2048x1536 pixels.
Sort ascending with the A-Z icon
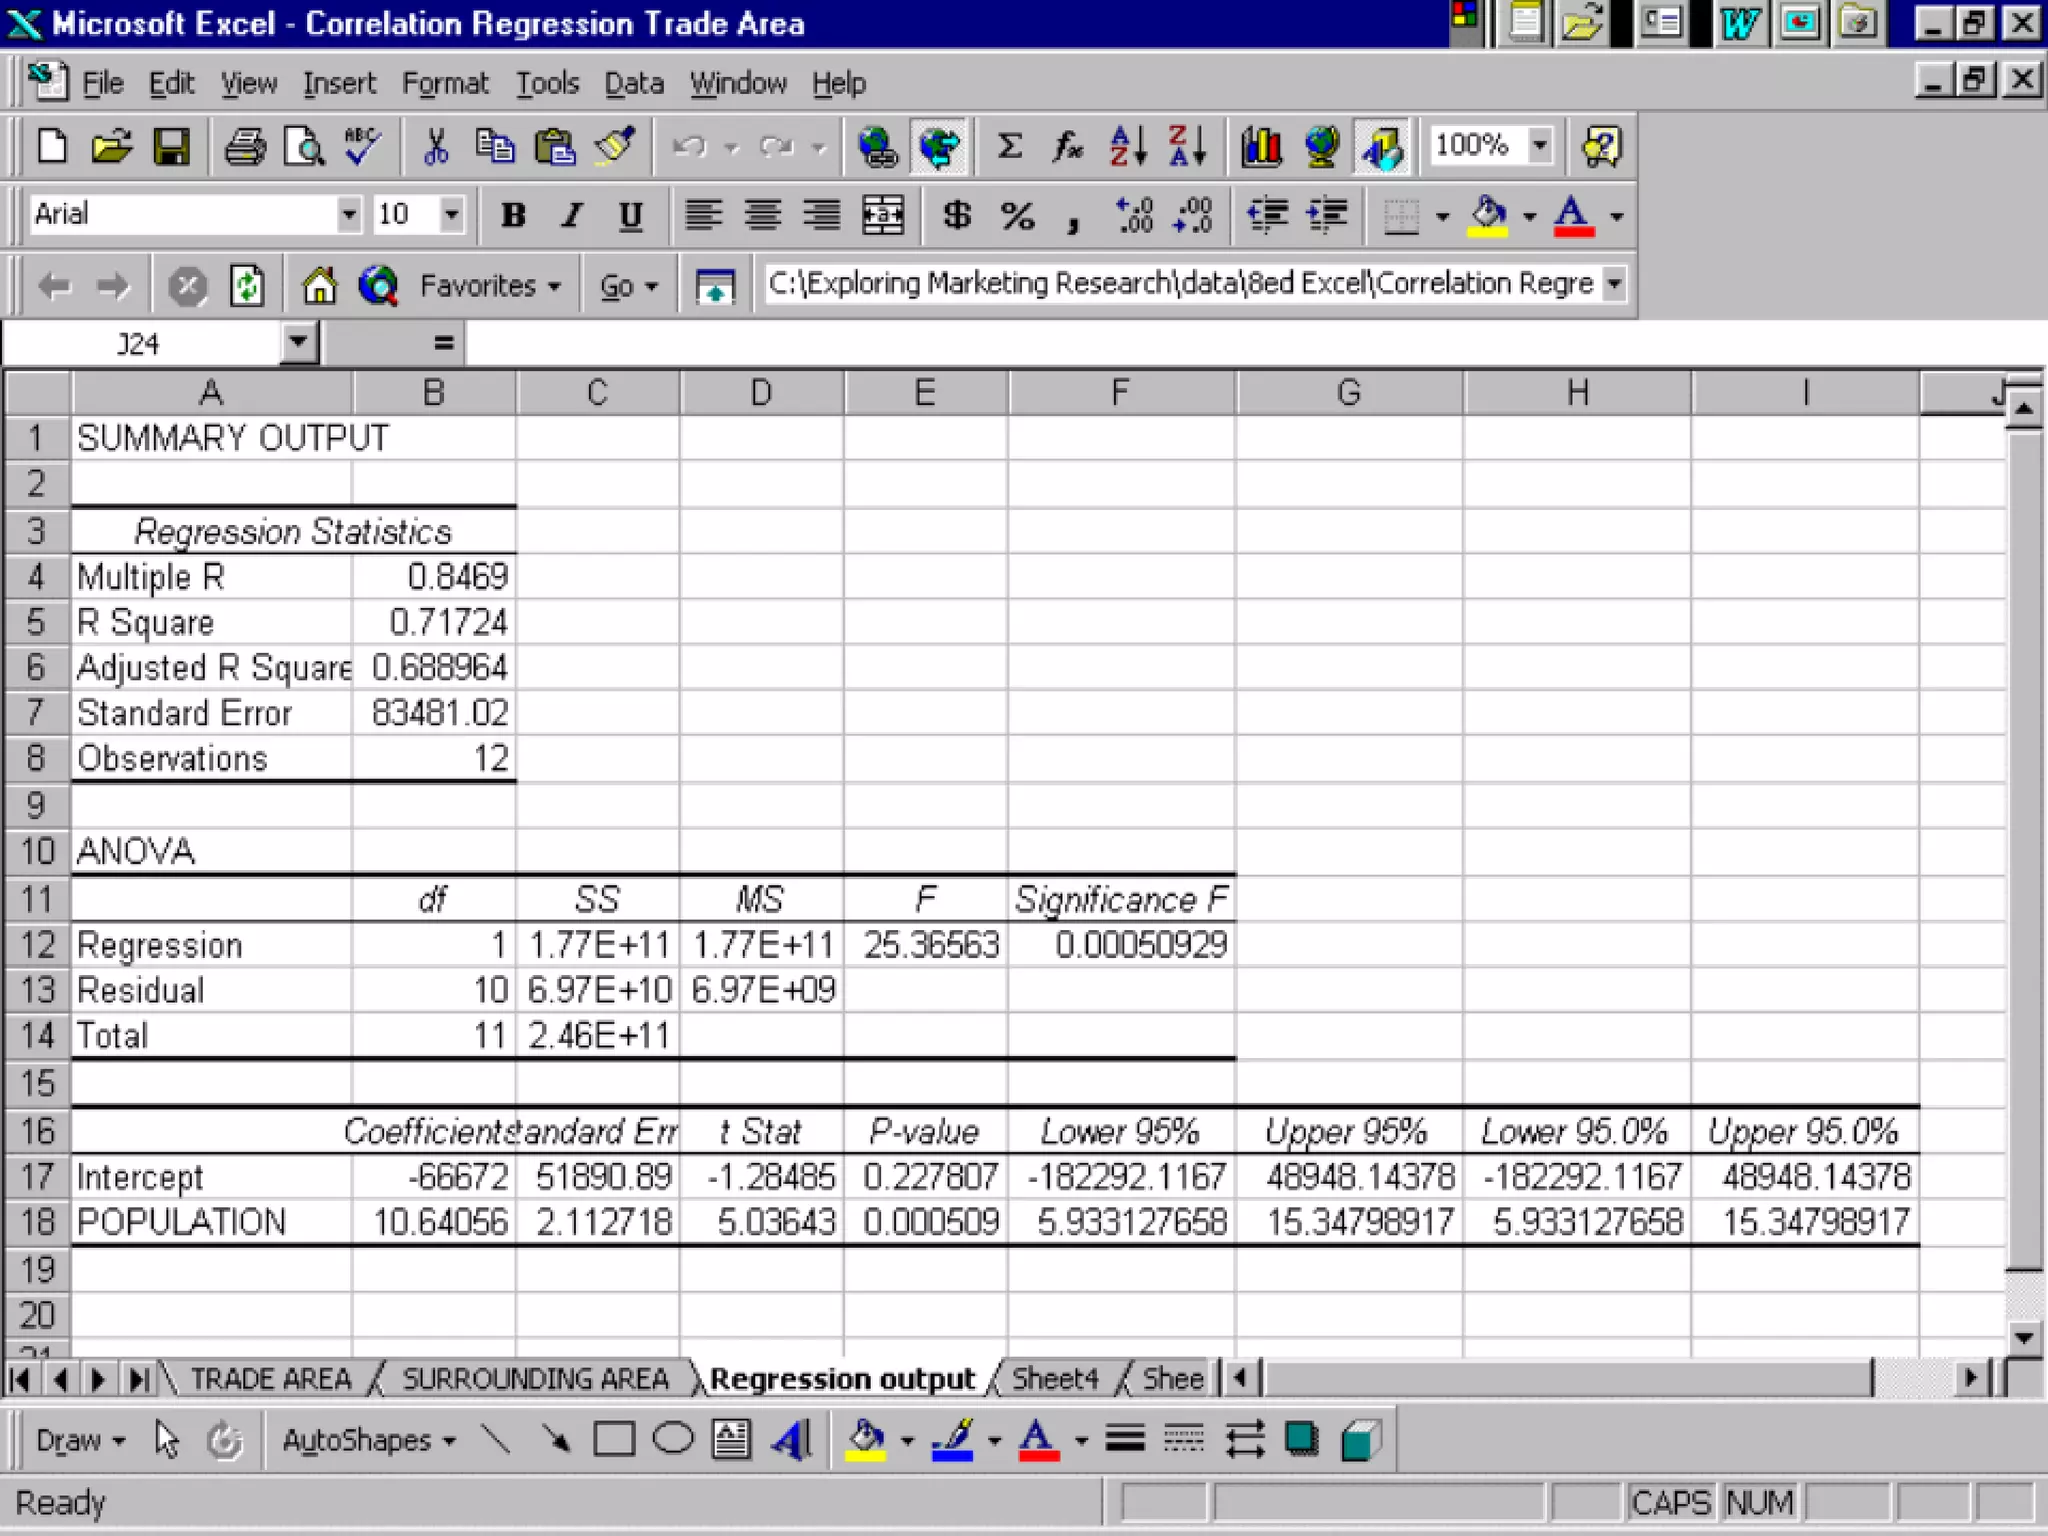1128,147
